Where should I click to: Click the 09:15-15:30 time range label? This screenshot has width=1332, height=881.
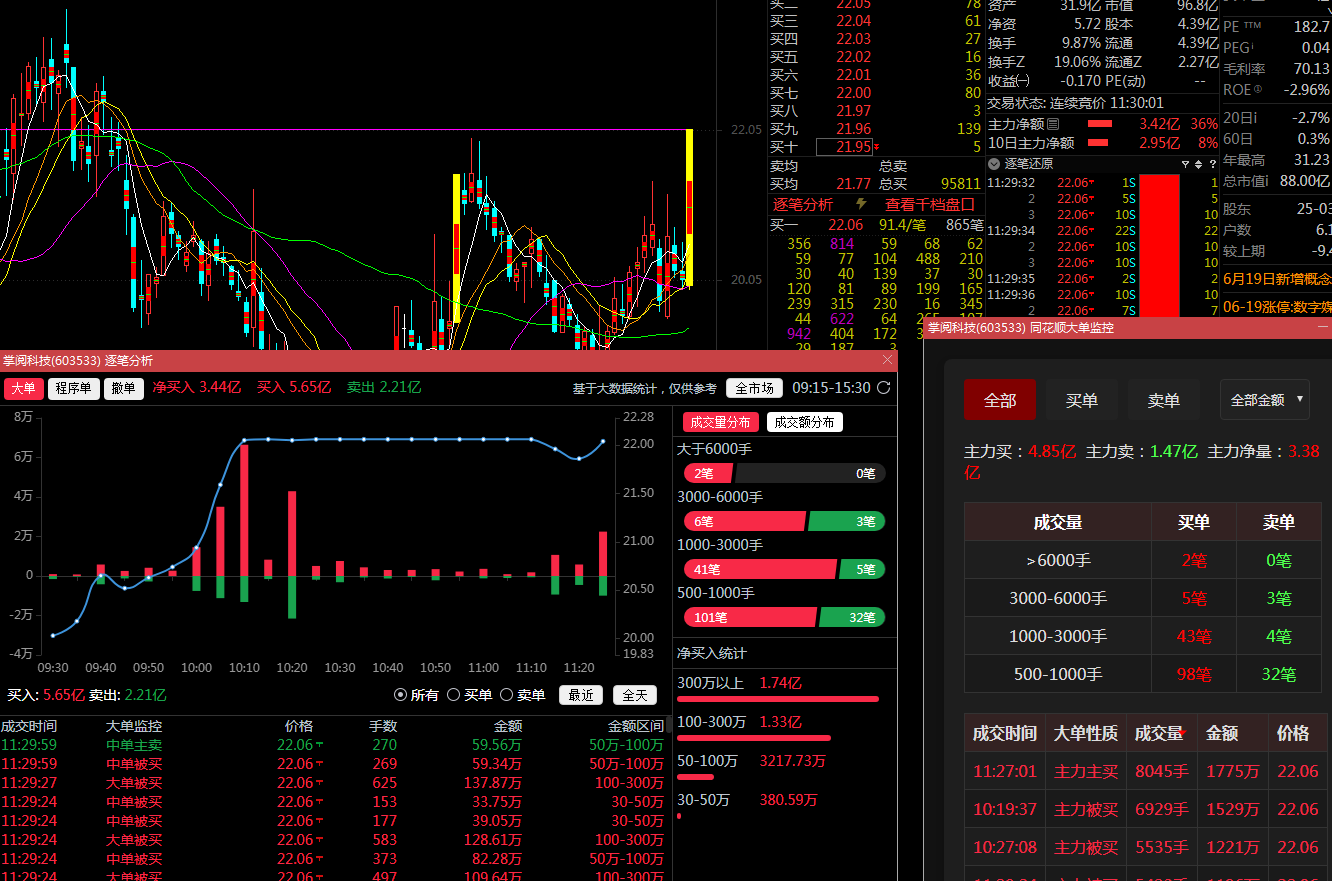coord(831,388)
